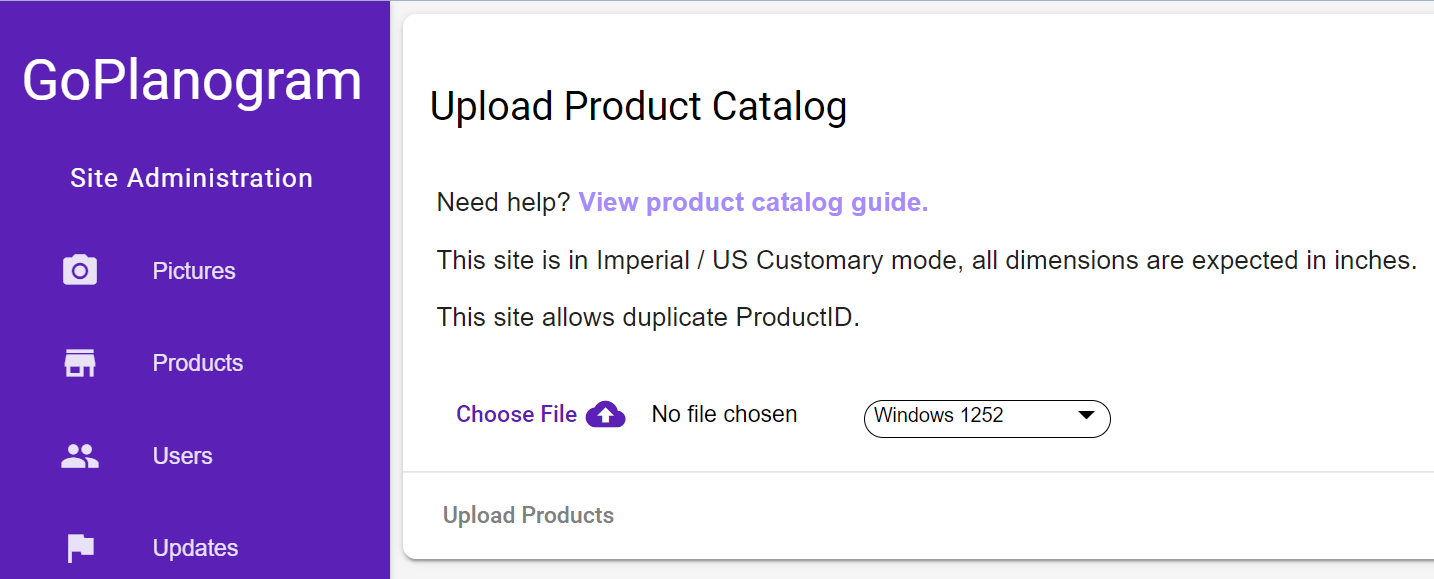Click the people icon for Users
Screen dimensions: 1434x579
pos(80,456)
